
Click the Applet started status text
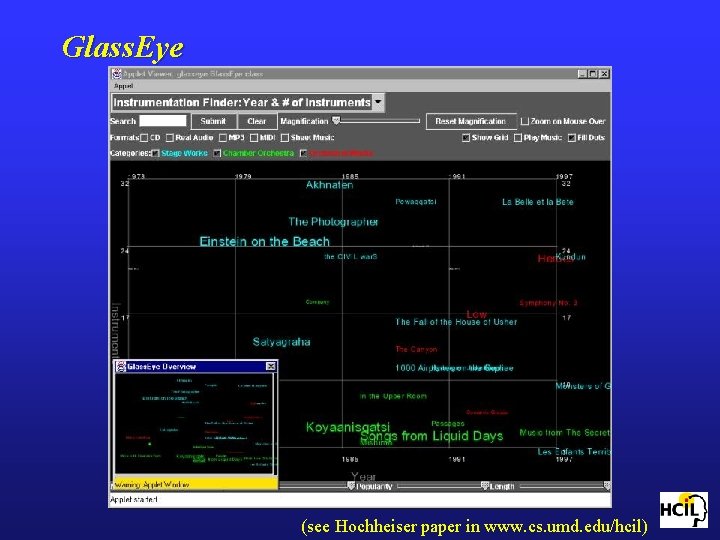tap(134, 500)
